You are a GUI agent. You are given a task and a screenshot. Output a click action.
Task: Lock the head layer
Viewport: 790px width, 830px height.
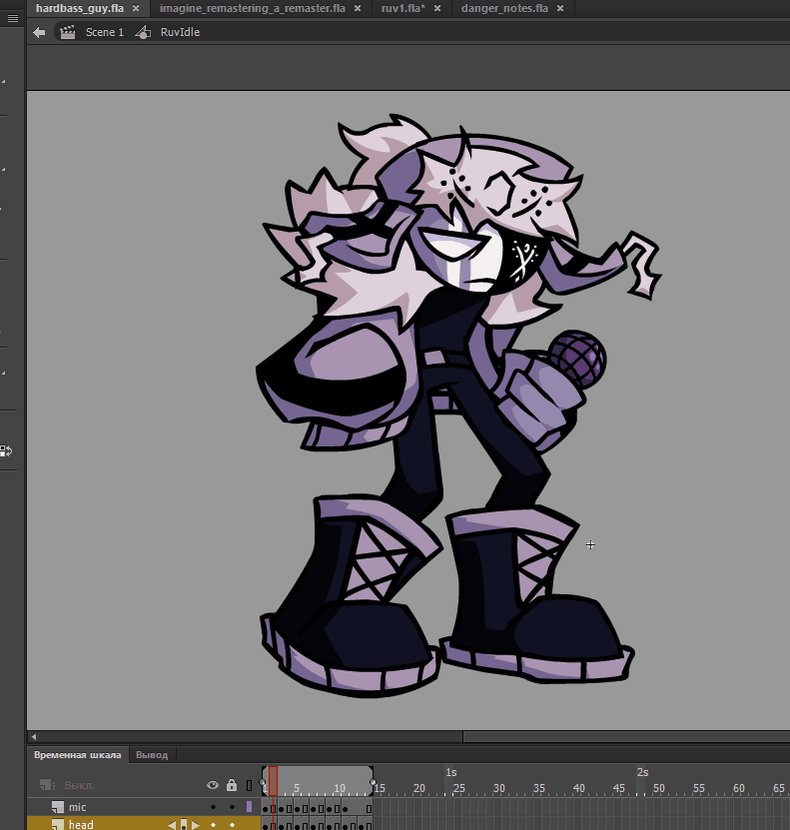[232, 825]
